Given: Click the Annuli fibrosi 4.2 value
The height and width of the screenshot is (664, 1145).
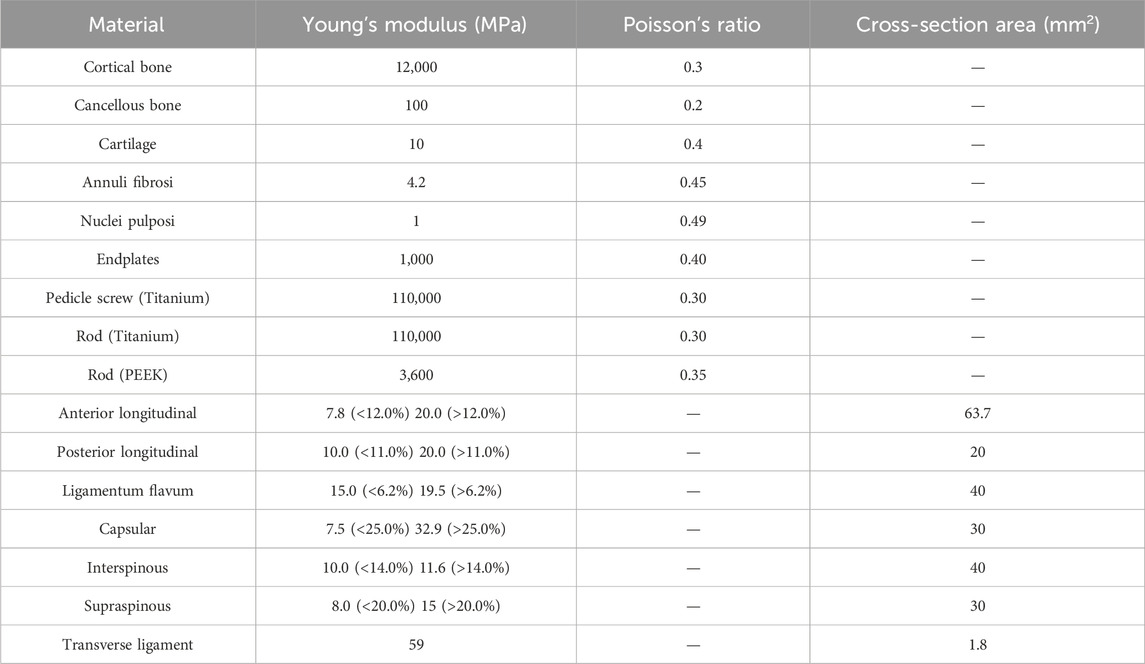Looking at the screenshot, I should 416,183.
